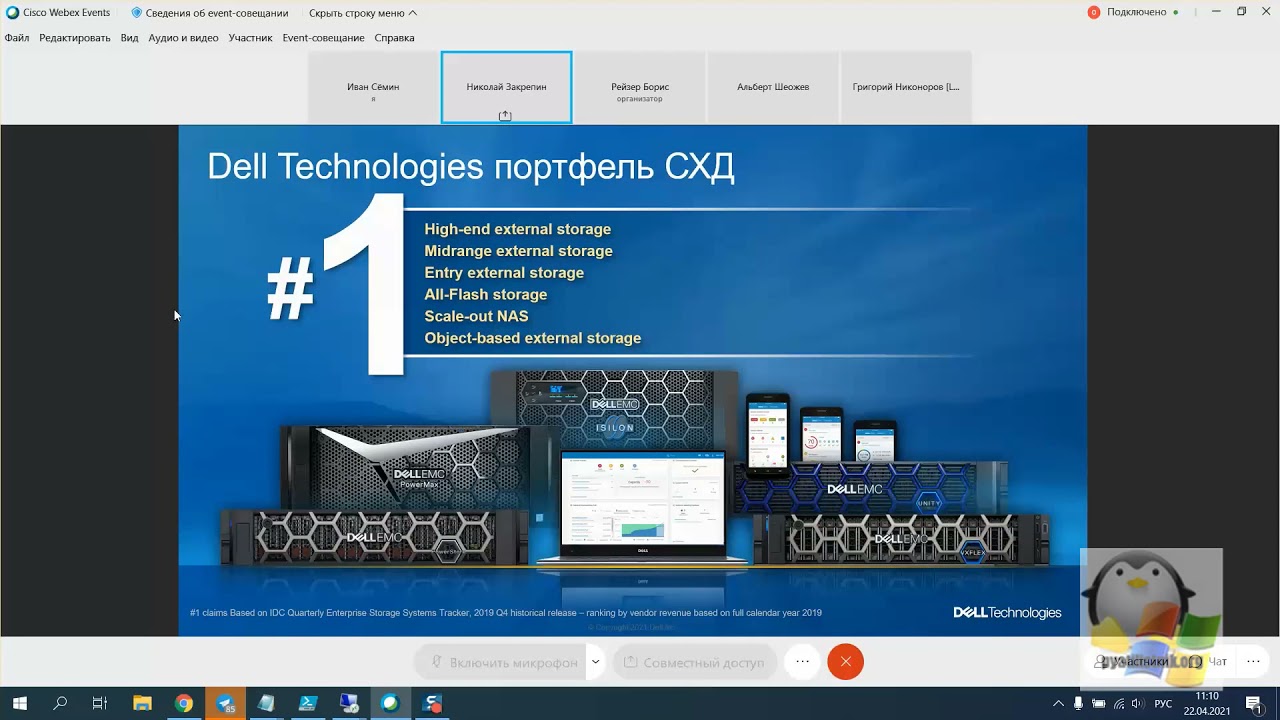
Task: Select Иван Сёмин participant tile
Action: 373,88
